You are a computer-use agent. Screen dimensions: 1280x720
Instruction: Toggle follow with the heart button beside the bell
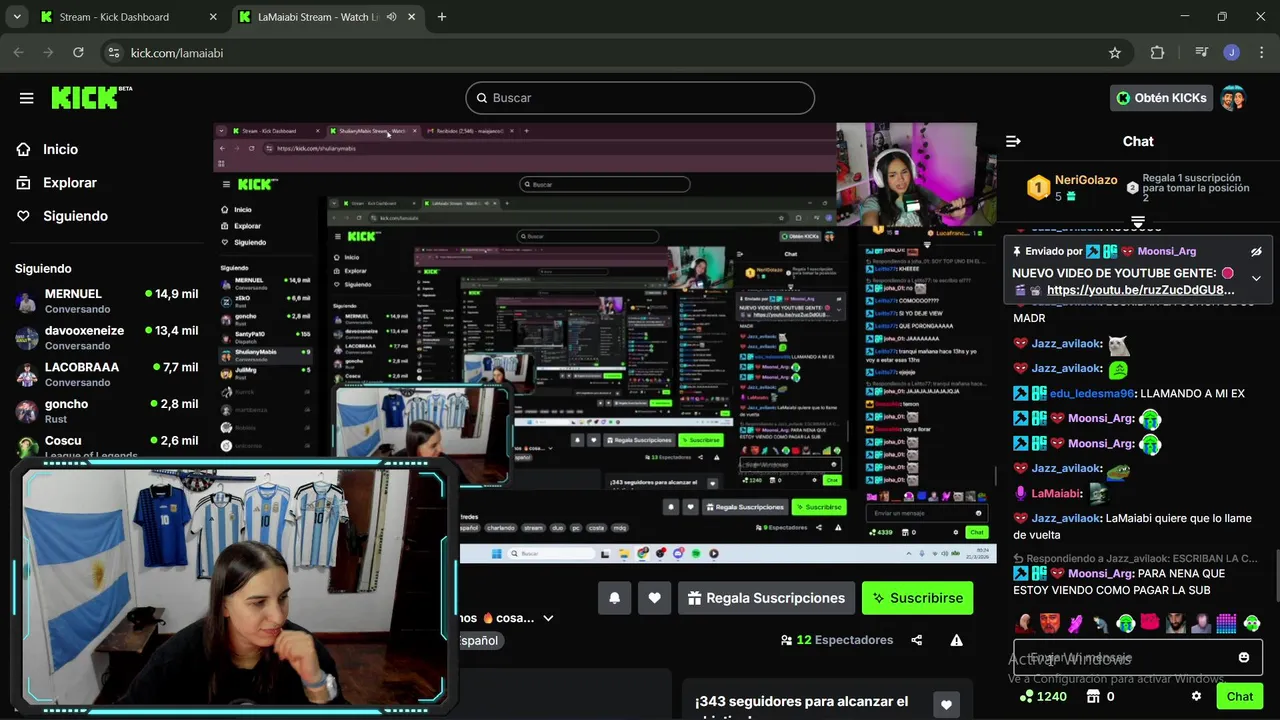(654, 598)
